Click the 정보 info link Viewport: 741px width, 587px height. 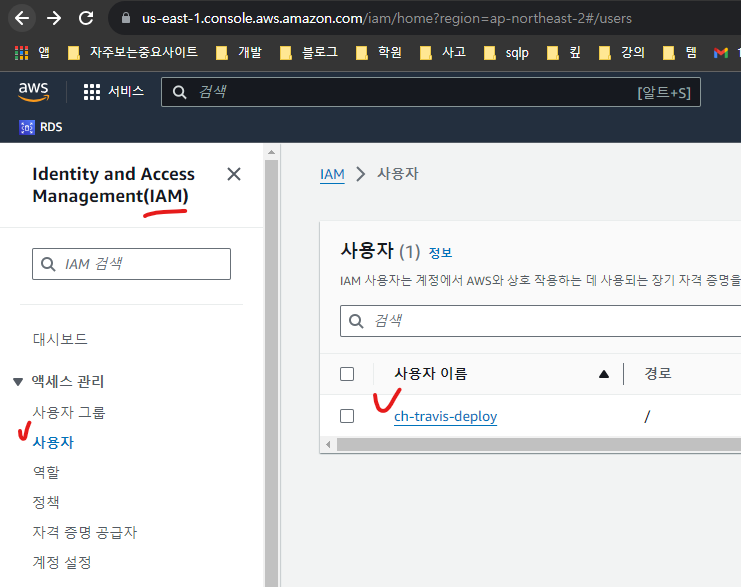[x=440, y=253]
